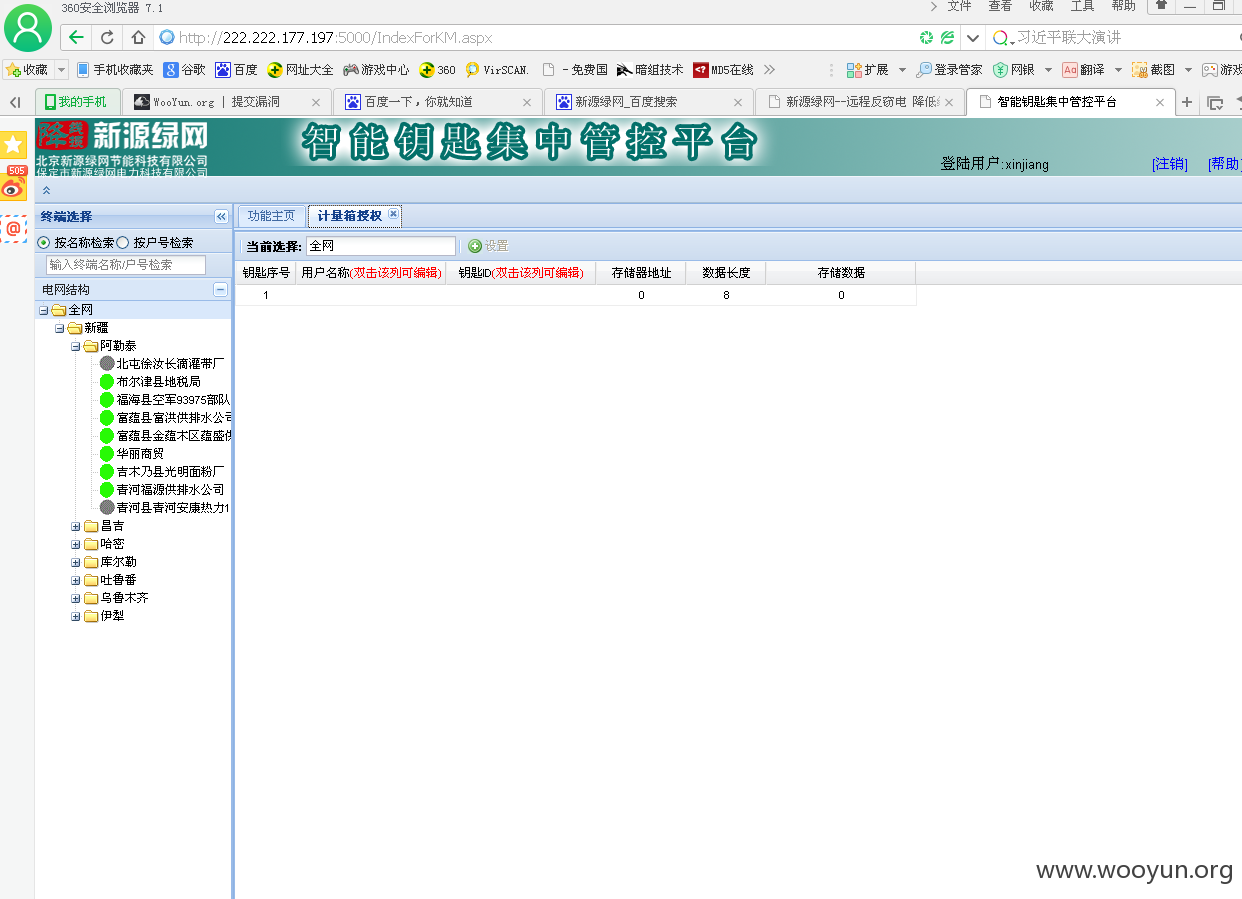Screen dimensions: 1242x899
Task: Open the 暗组技术 bookmark
Action: tap(650, 70)
